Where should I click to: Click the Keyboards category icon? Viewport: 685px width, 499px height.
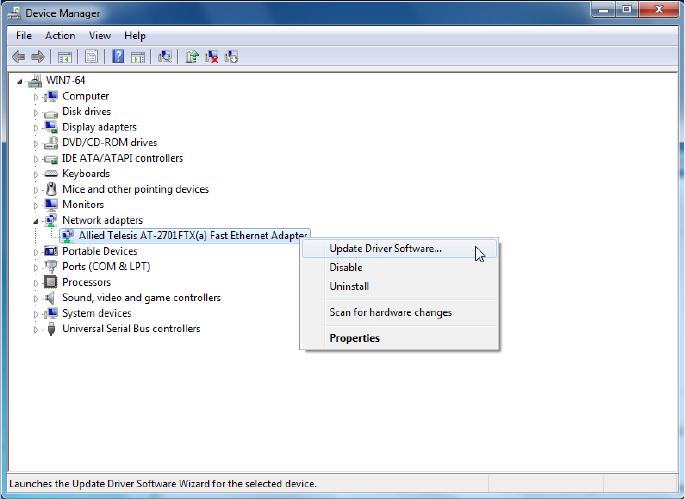pyautogui.click(x=51, y=174)
